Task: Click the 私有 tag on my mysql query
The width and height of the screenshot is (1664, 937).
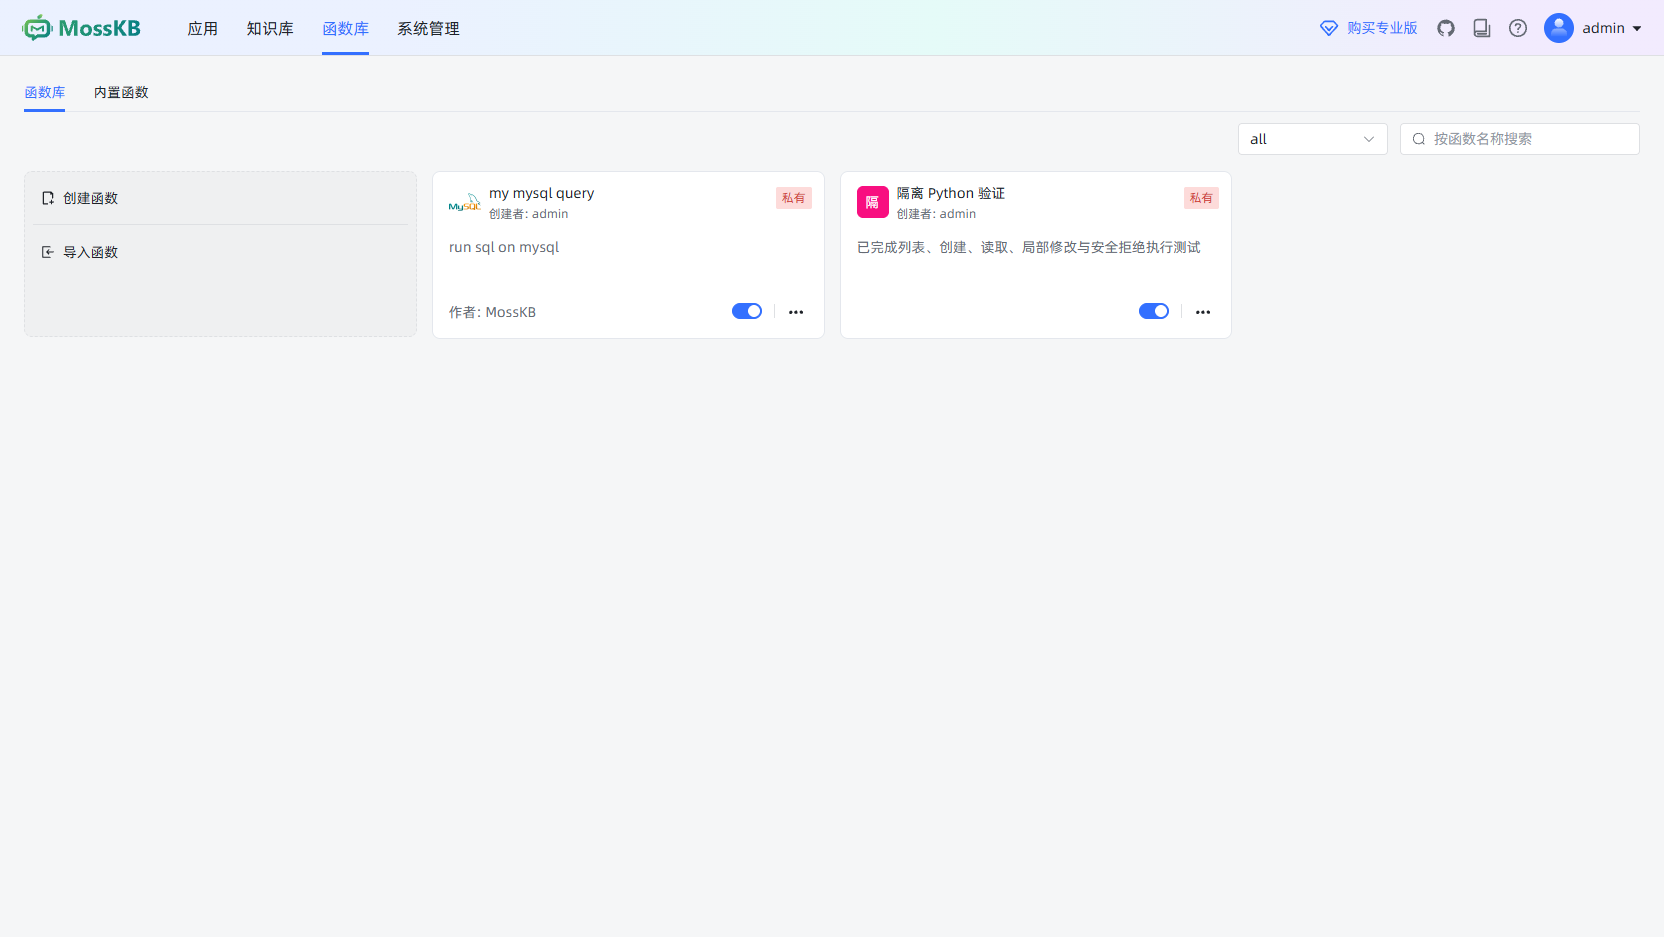Action: 794,198
